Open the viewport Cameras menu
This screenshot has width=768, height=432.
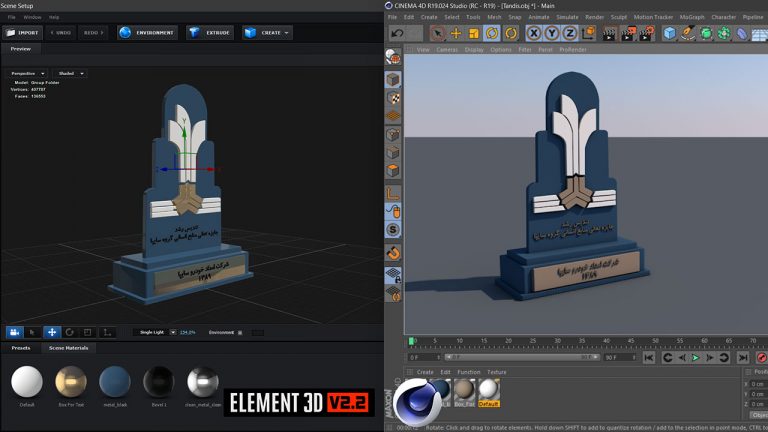point(447,50)
